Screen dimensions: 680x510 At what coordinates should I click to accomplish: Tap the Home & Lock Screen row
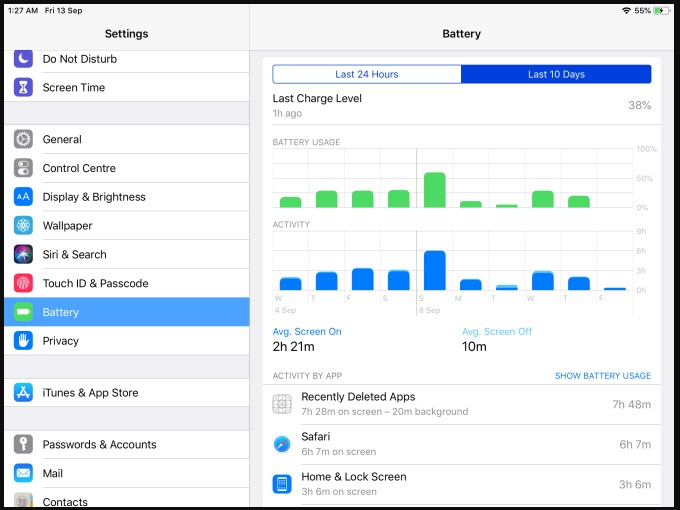coord(461,484)
